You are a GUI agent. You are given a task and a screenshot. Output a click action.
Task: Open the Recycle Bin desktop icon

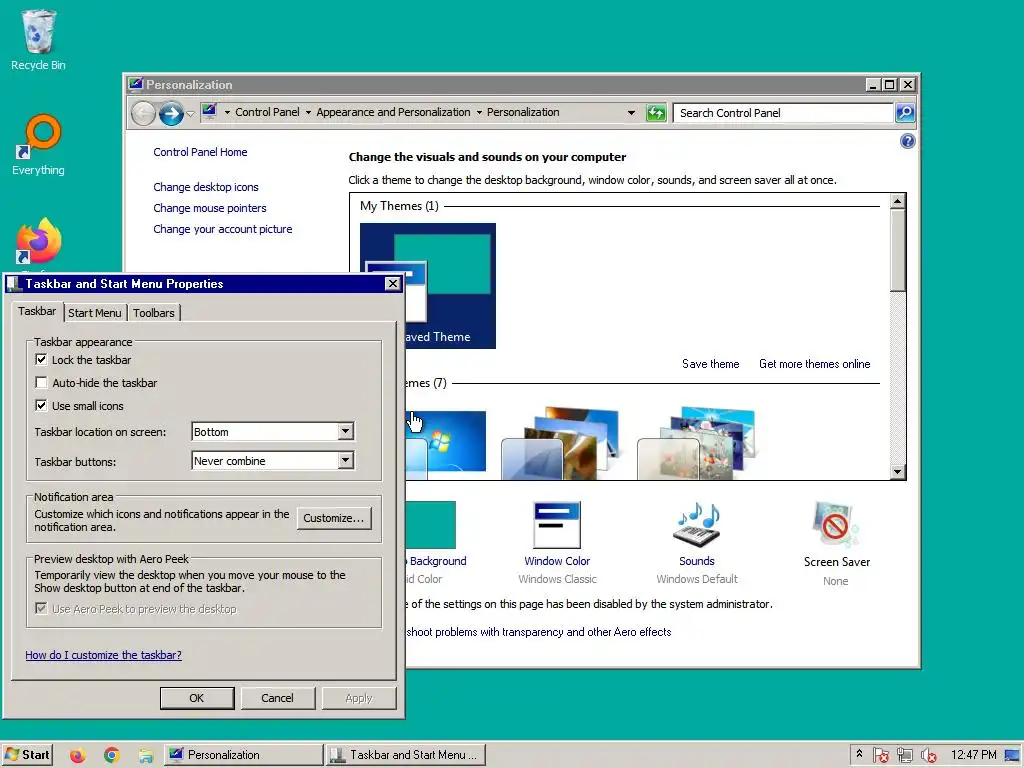click(38, 39)
